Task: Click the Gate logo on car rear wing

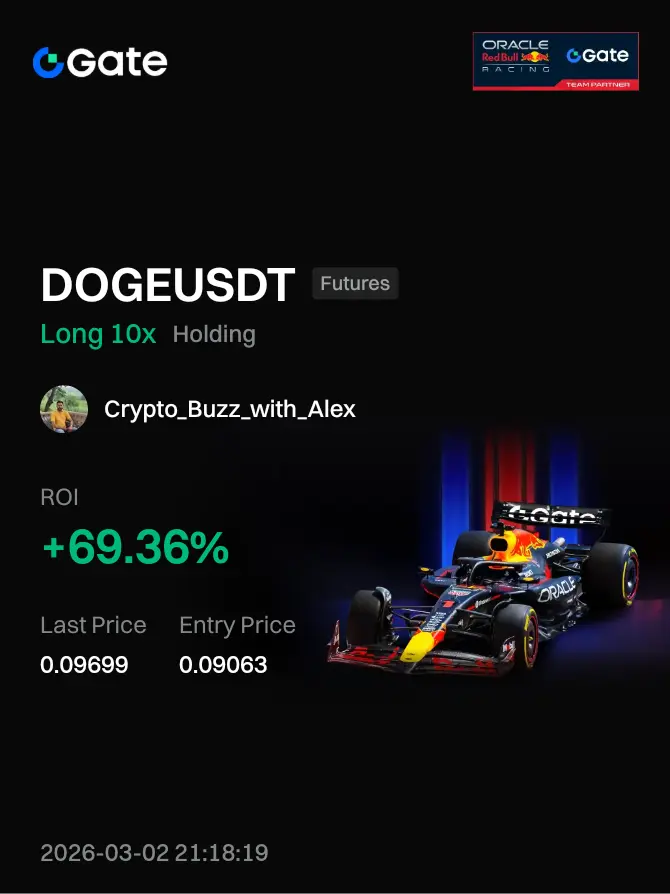Action: click(x=551, y=515)
